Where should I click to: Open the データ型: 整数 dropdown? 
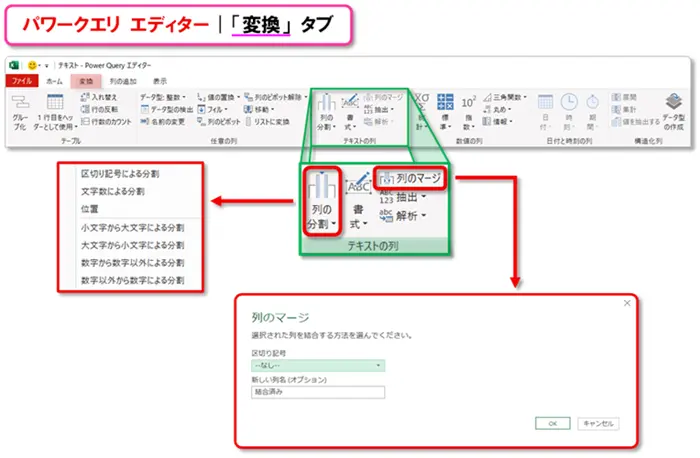[x=163, y=97]
